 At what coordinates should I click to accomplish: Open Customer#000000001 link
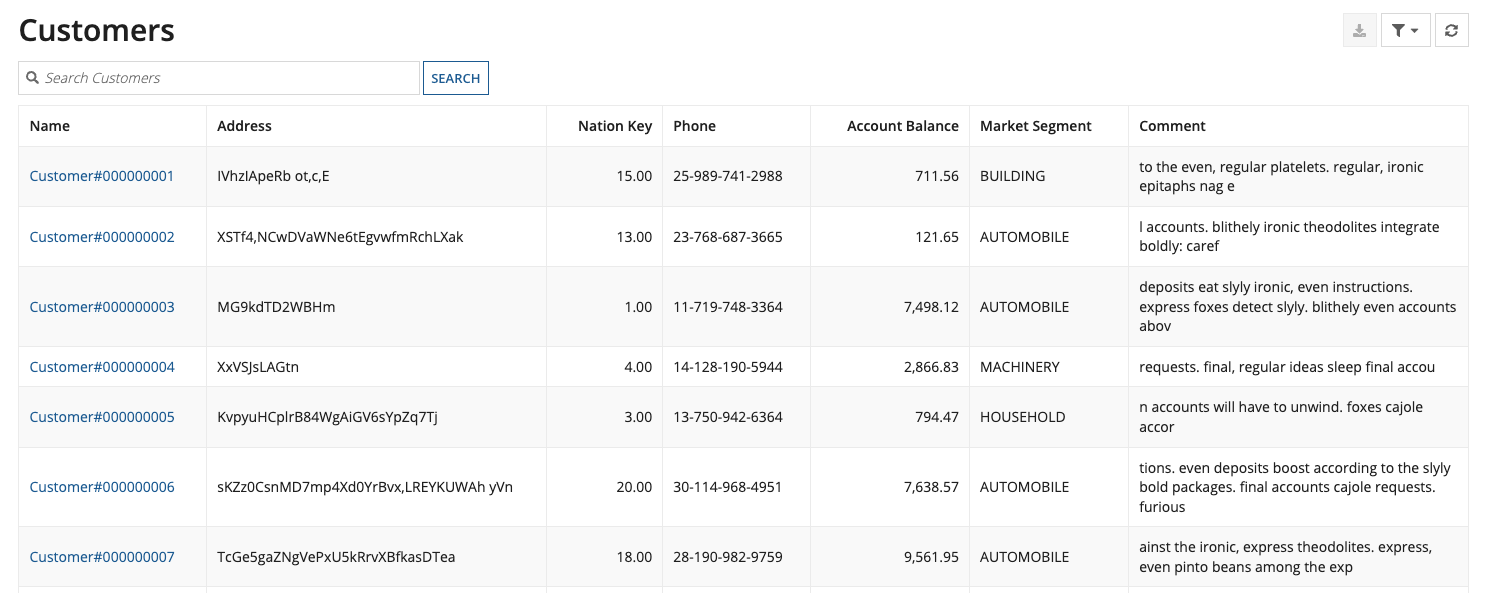[102, 176]
